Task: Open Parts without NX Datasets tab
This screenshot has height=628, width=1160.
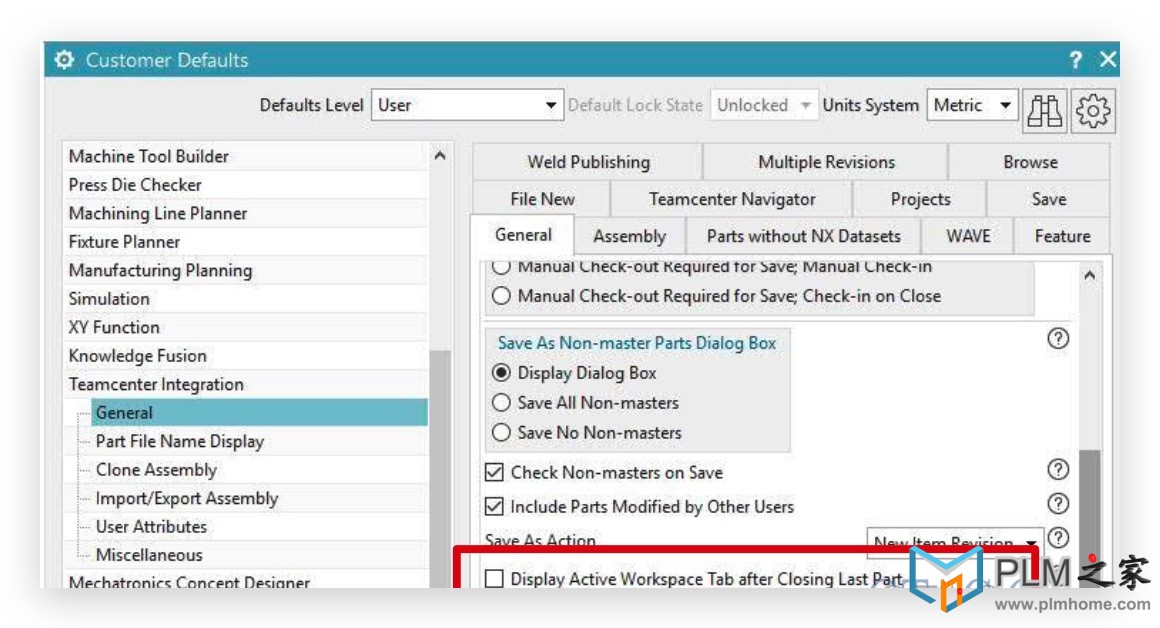Action: pos(803,236)
